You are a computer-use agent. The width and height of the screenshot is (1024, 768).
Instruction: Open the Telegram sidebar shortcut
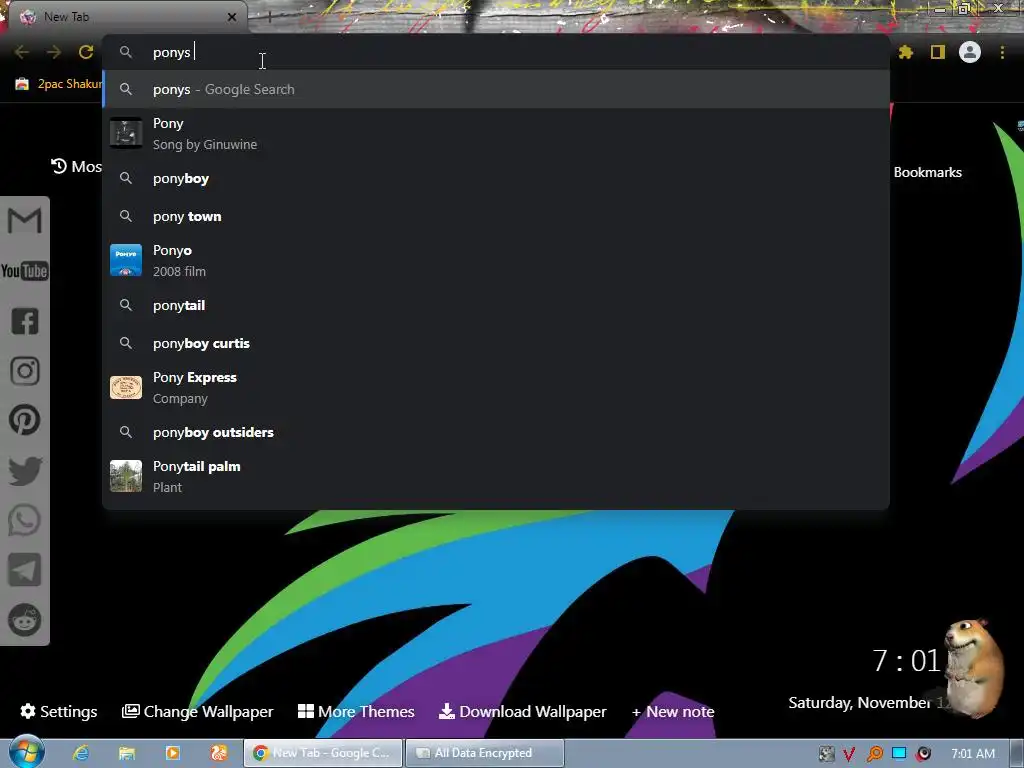coord(25,570)
